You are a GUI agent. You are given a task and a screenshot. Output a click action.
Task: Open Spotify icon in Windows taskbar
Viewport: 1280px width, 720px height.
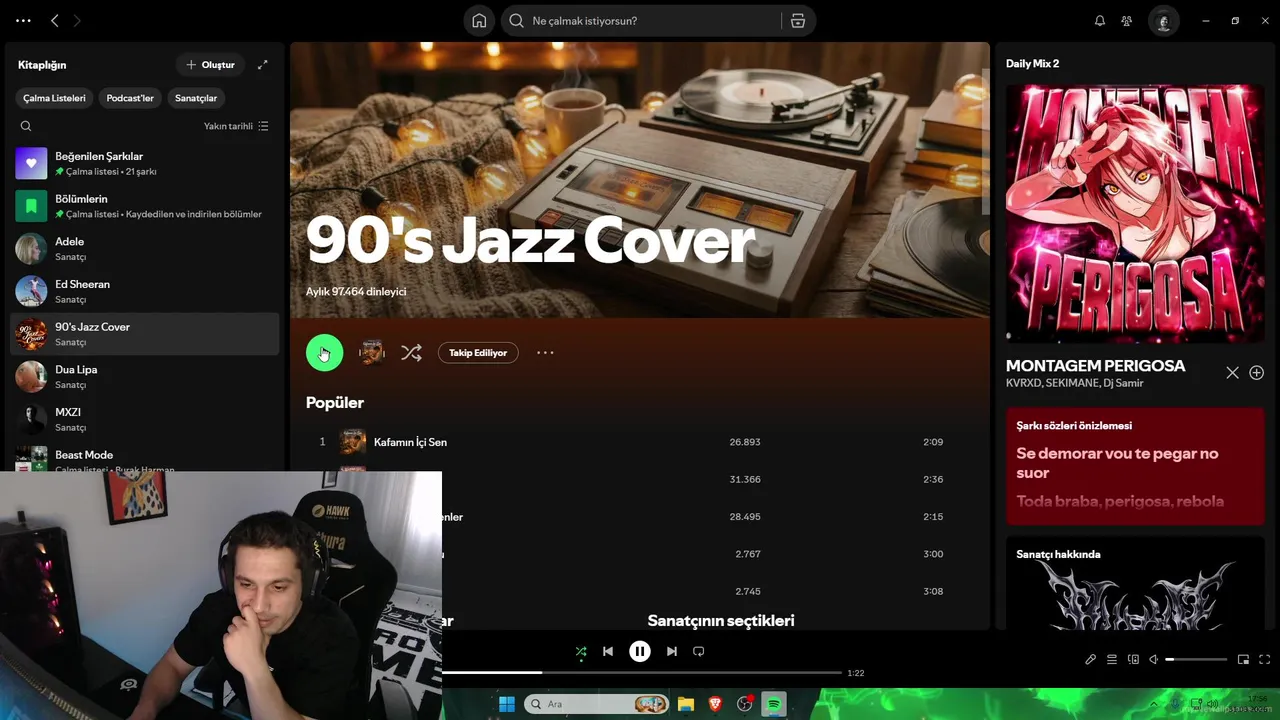click(x=774, y=704)
